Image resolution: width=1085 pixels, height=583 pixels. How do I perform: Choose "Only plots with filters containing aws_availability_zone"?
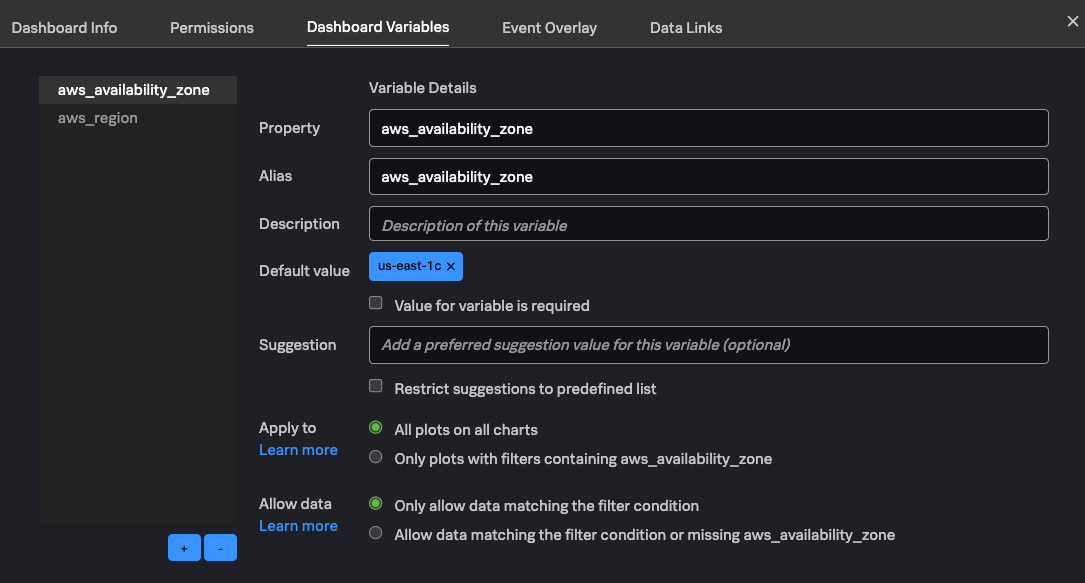pos(375,456)
